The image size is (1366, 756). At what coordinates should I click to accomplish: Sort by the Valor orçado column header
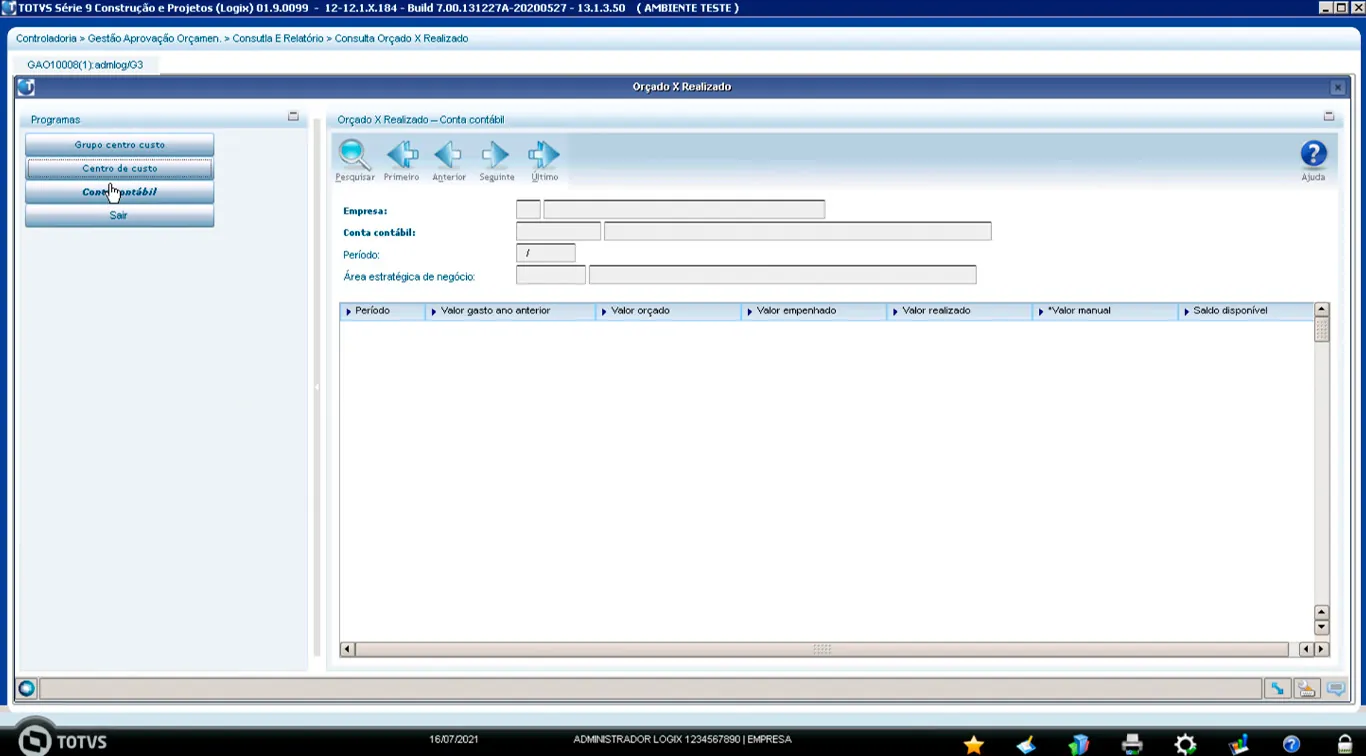[x=640, y=311]
